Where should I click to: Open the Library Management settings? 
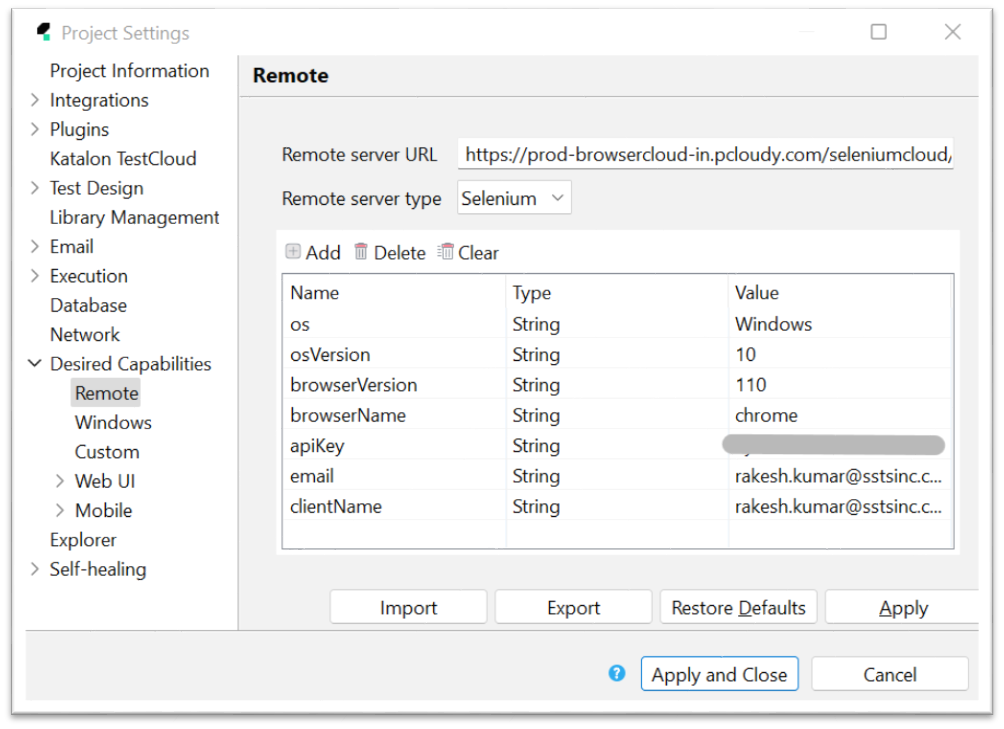134,217
